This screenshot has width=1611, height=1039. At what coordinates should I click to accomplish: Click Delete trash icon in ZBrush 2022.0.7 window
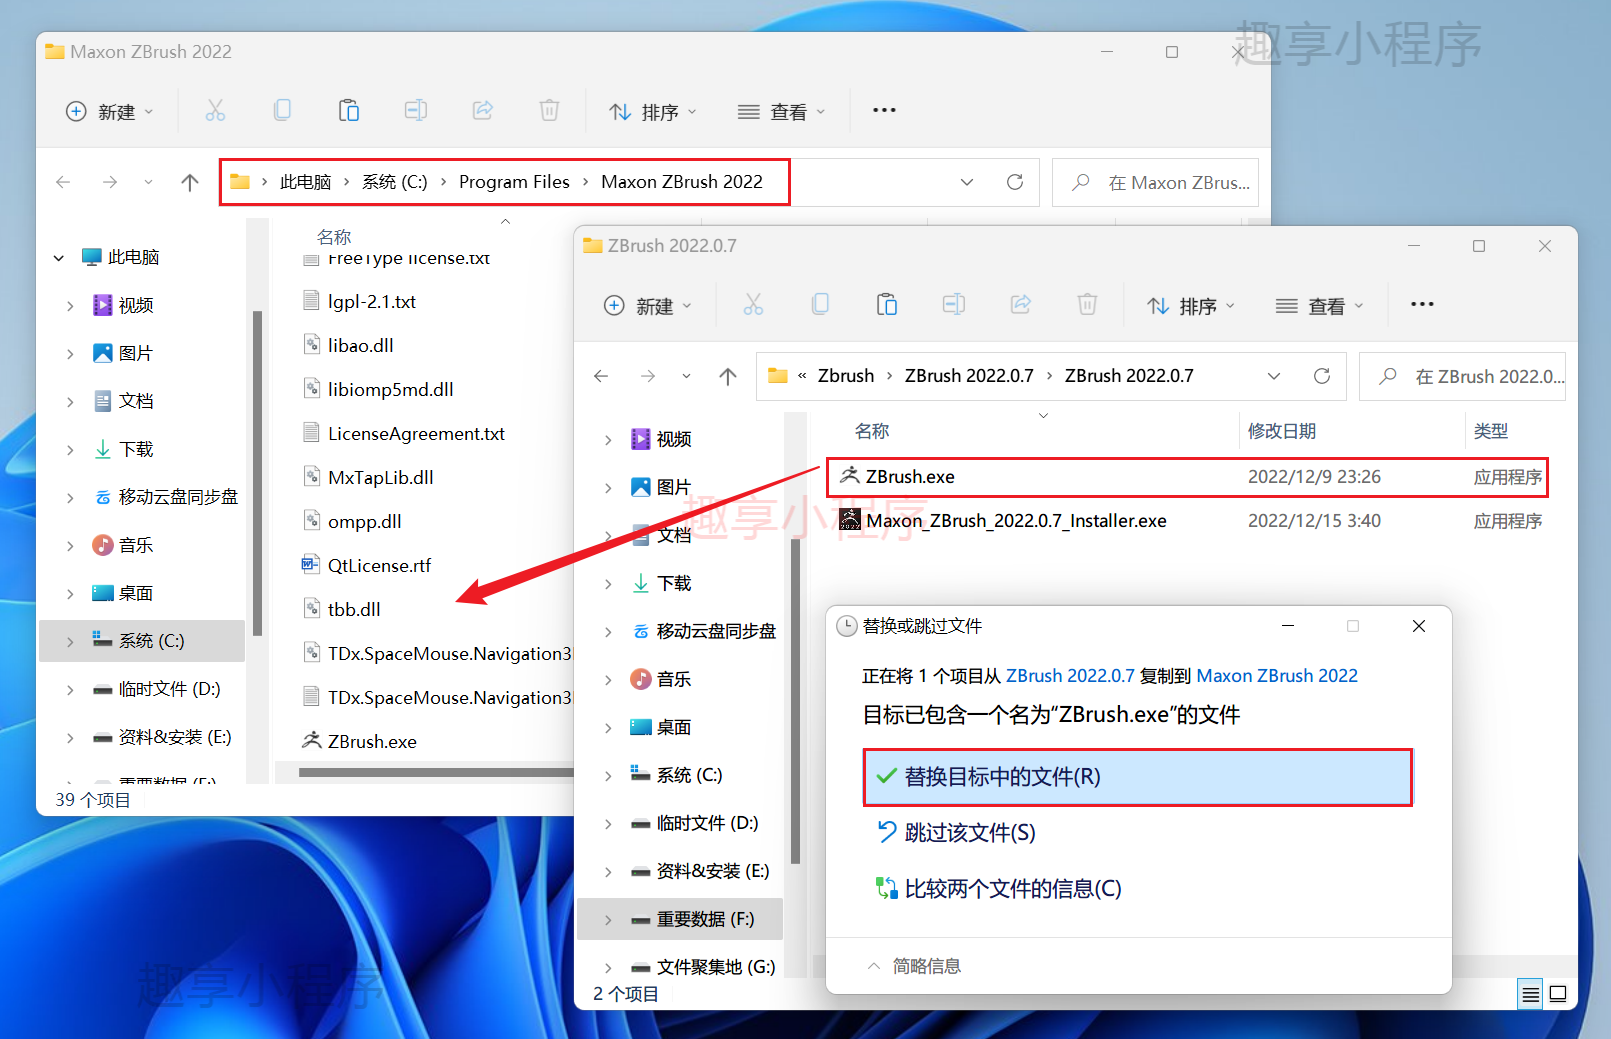pyautogui.click(x=1088, y=305)
